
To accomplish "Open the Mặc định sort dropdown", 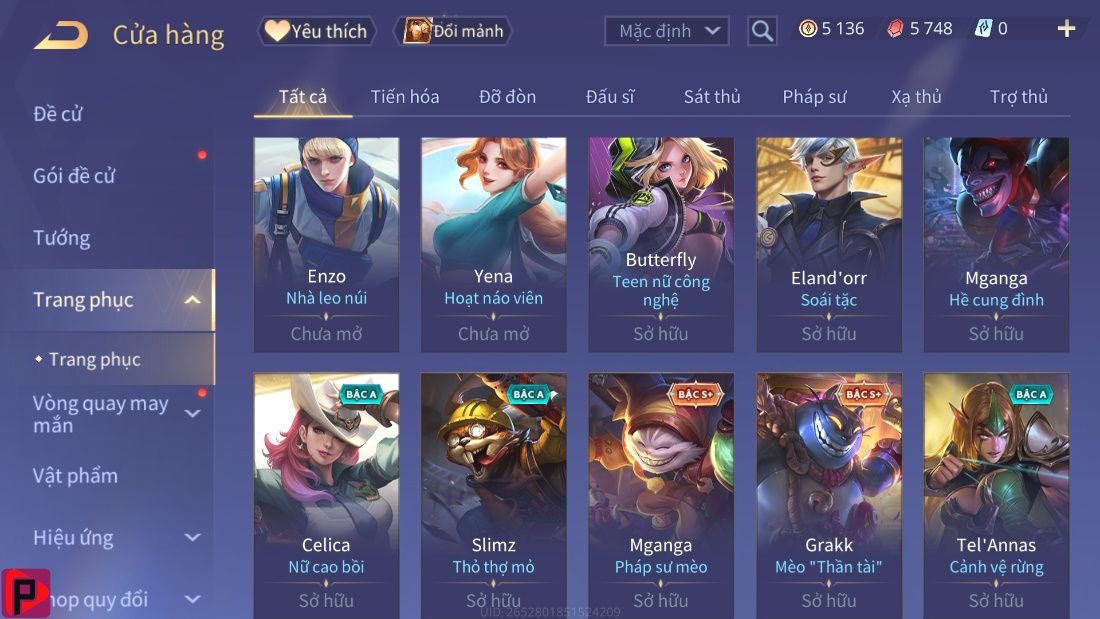I will click(666, 31).
